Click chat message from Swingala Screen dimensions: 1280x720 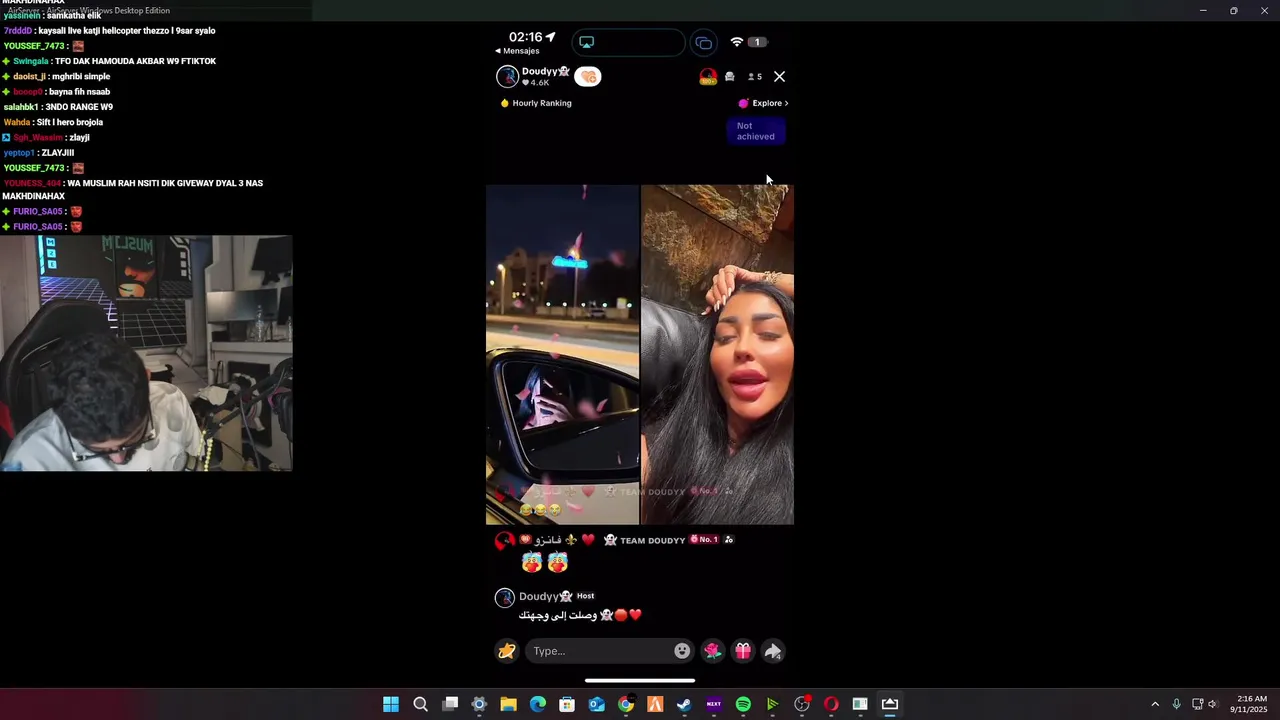point(109,61)
